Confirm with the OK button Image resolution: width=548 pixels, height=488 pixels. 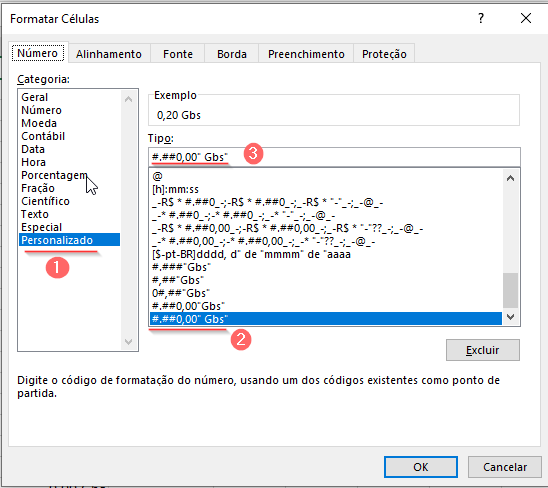click(x=421, y=467)
